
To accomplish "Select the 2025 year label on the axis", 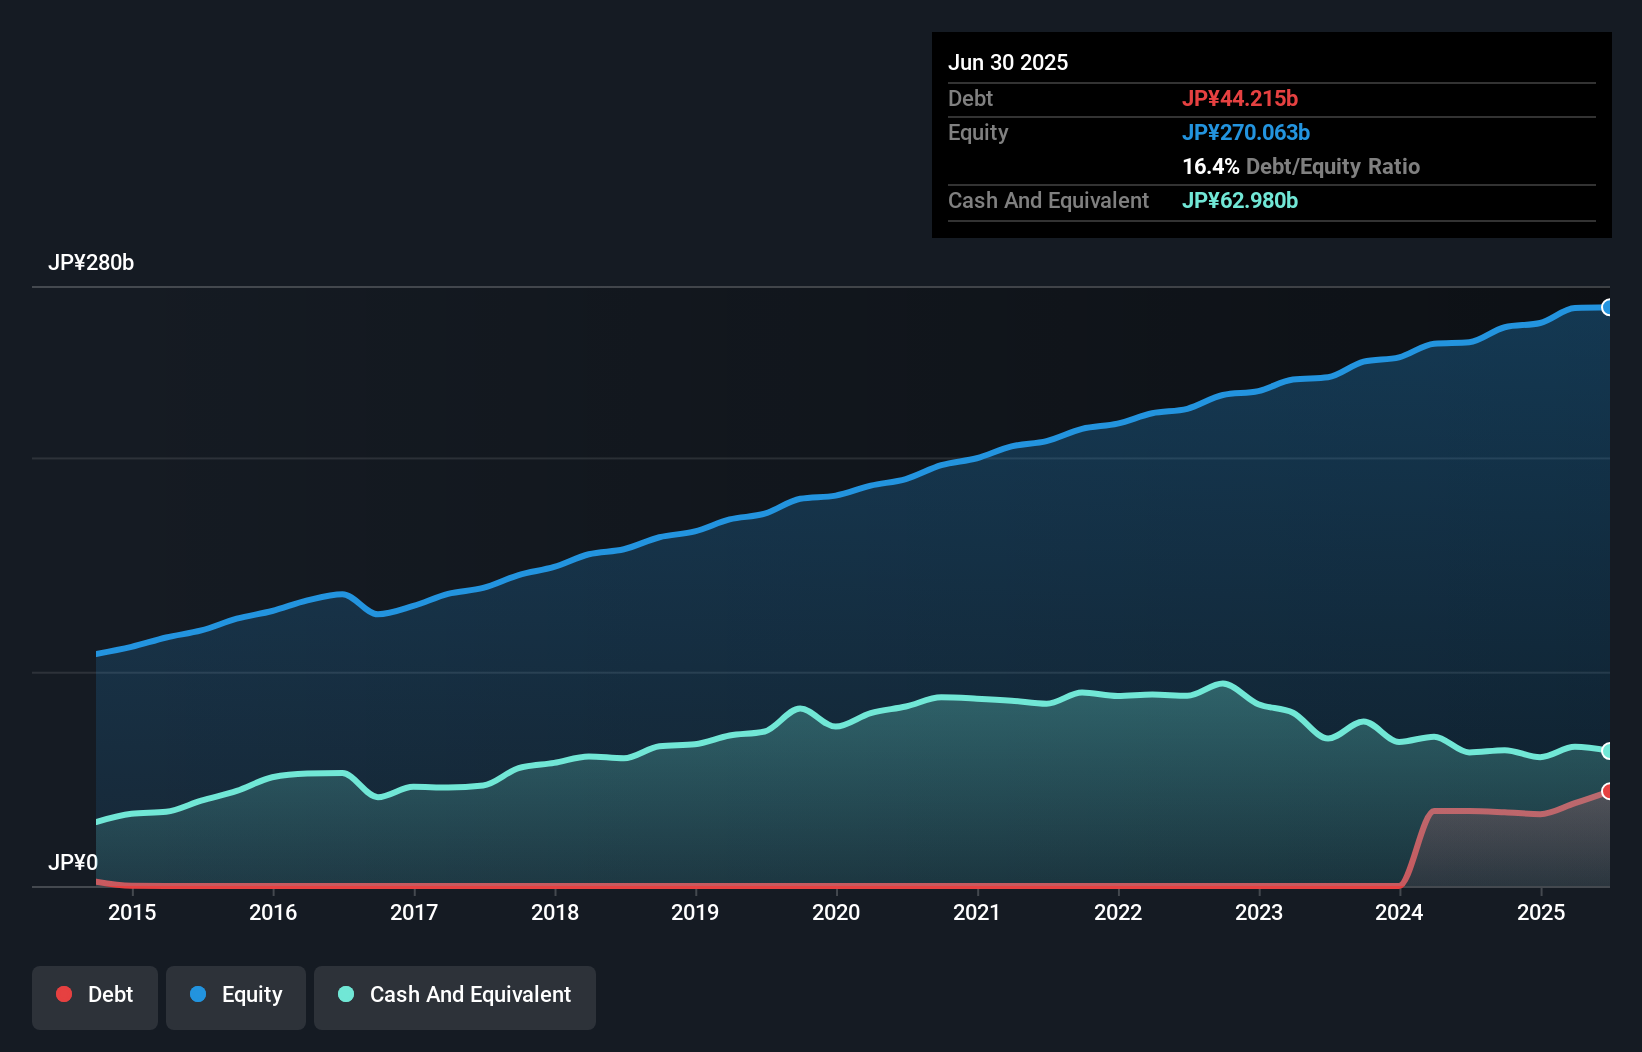I will tap(1541, 912).
